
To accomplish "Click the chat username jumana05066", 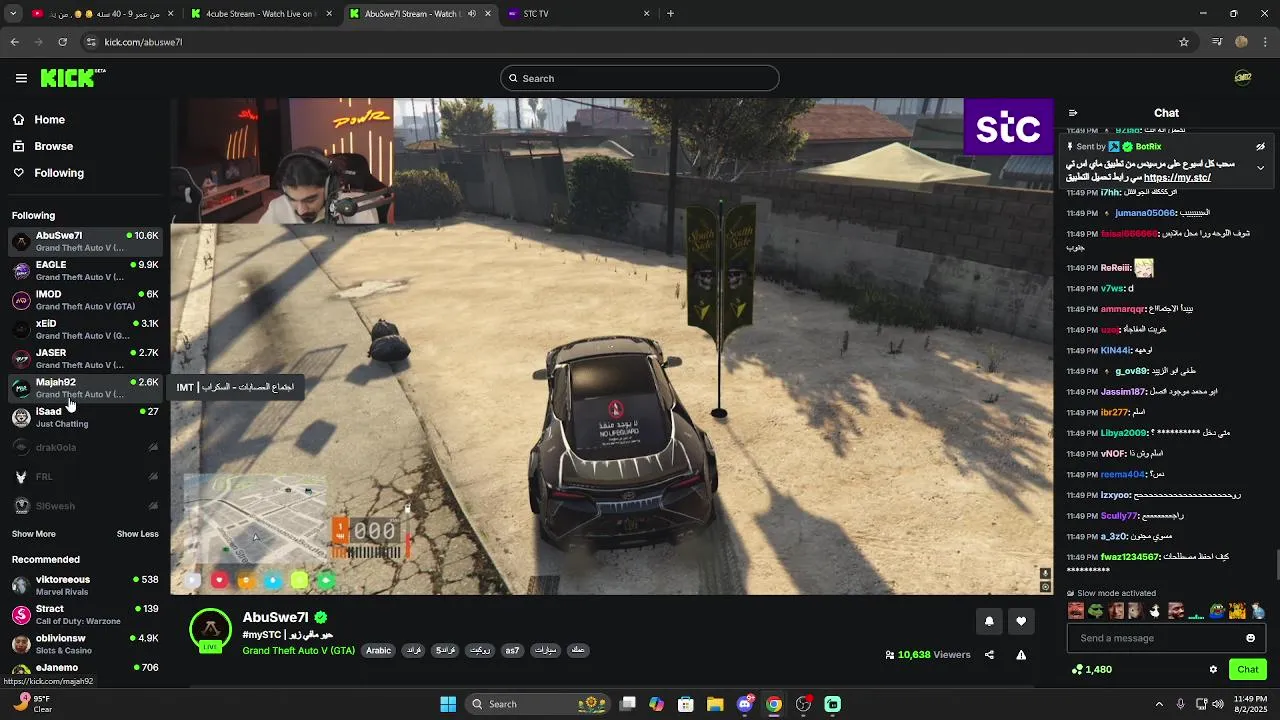I will point(1145,213).
